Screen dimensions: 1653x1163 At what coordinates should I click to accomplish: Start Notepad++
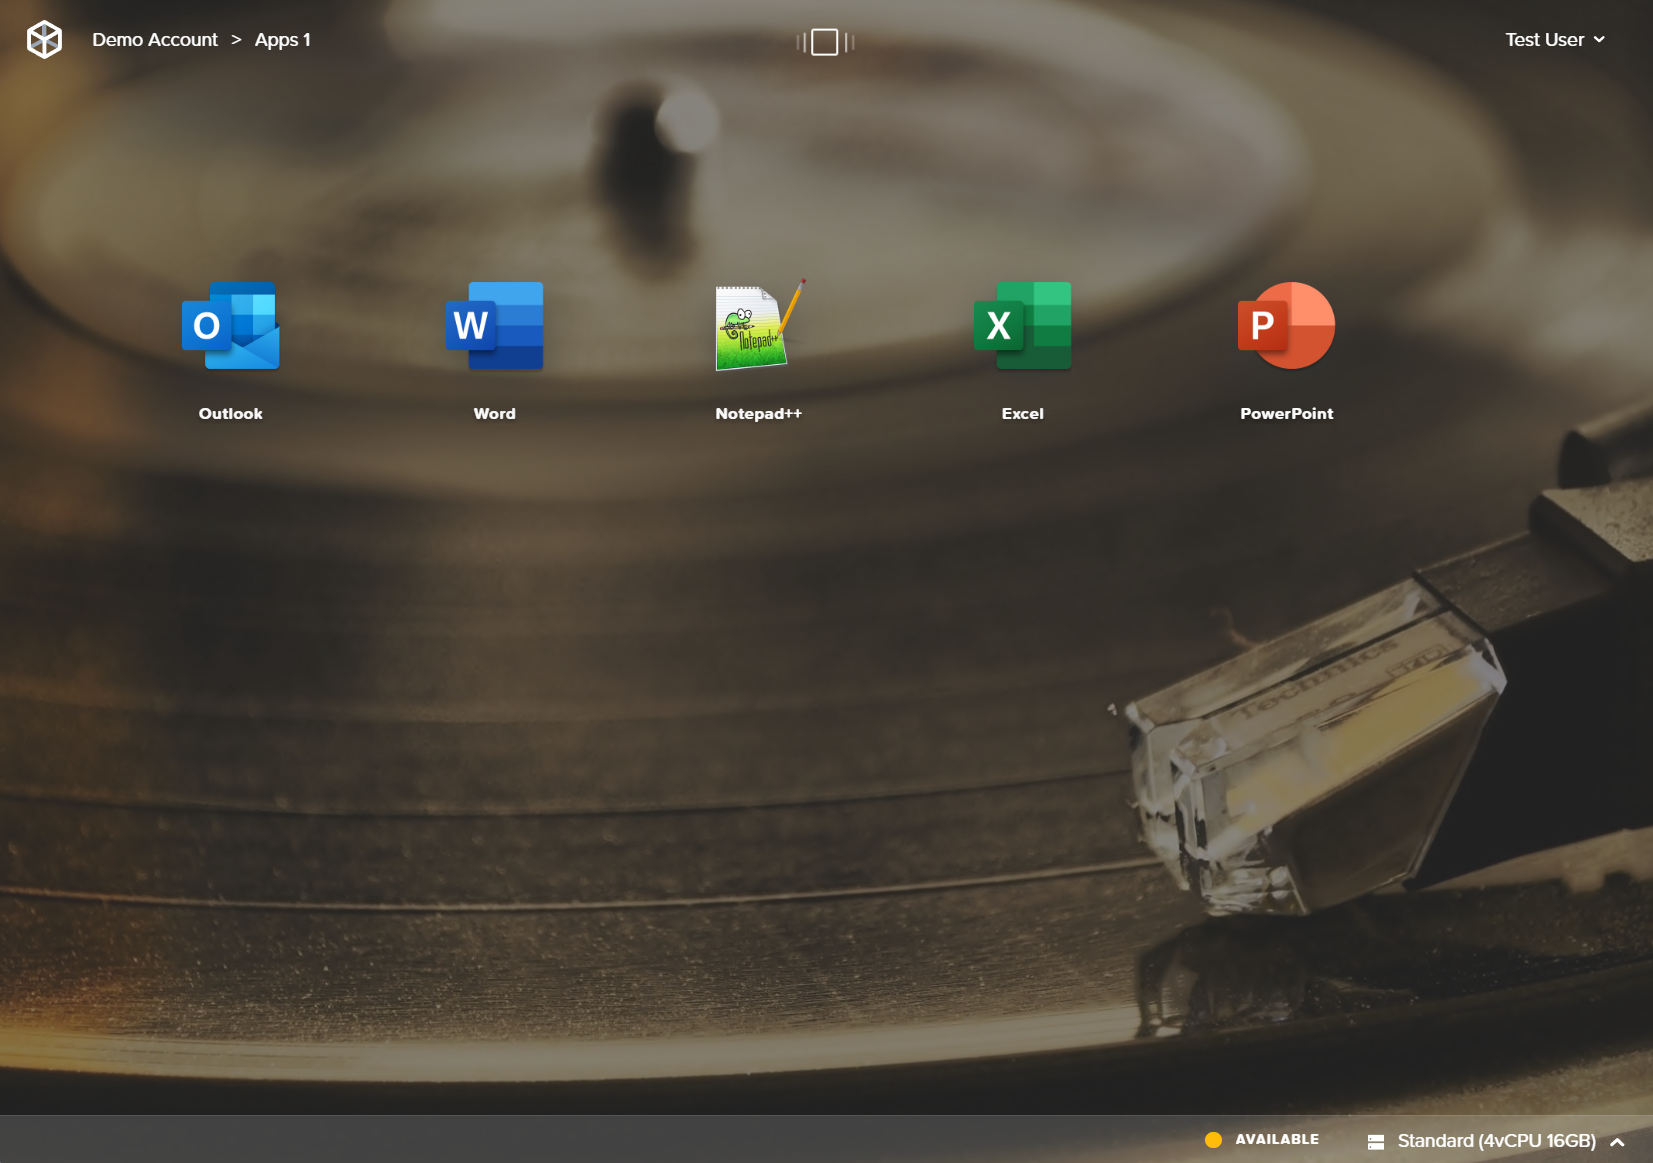pos(758,326)
